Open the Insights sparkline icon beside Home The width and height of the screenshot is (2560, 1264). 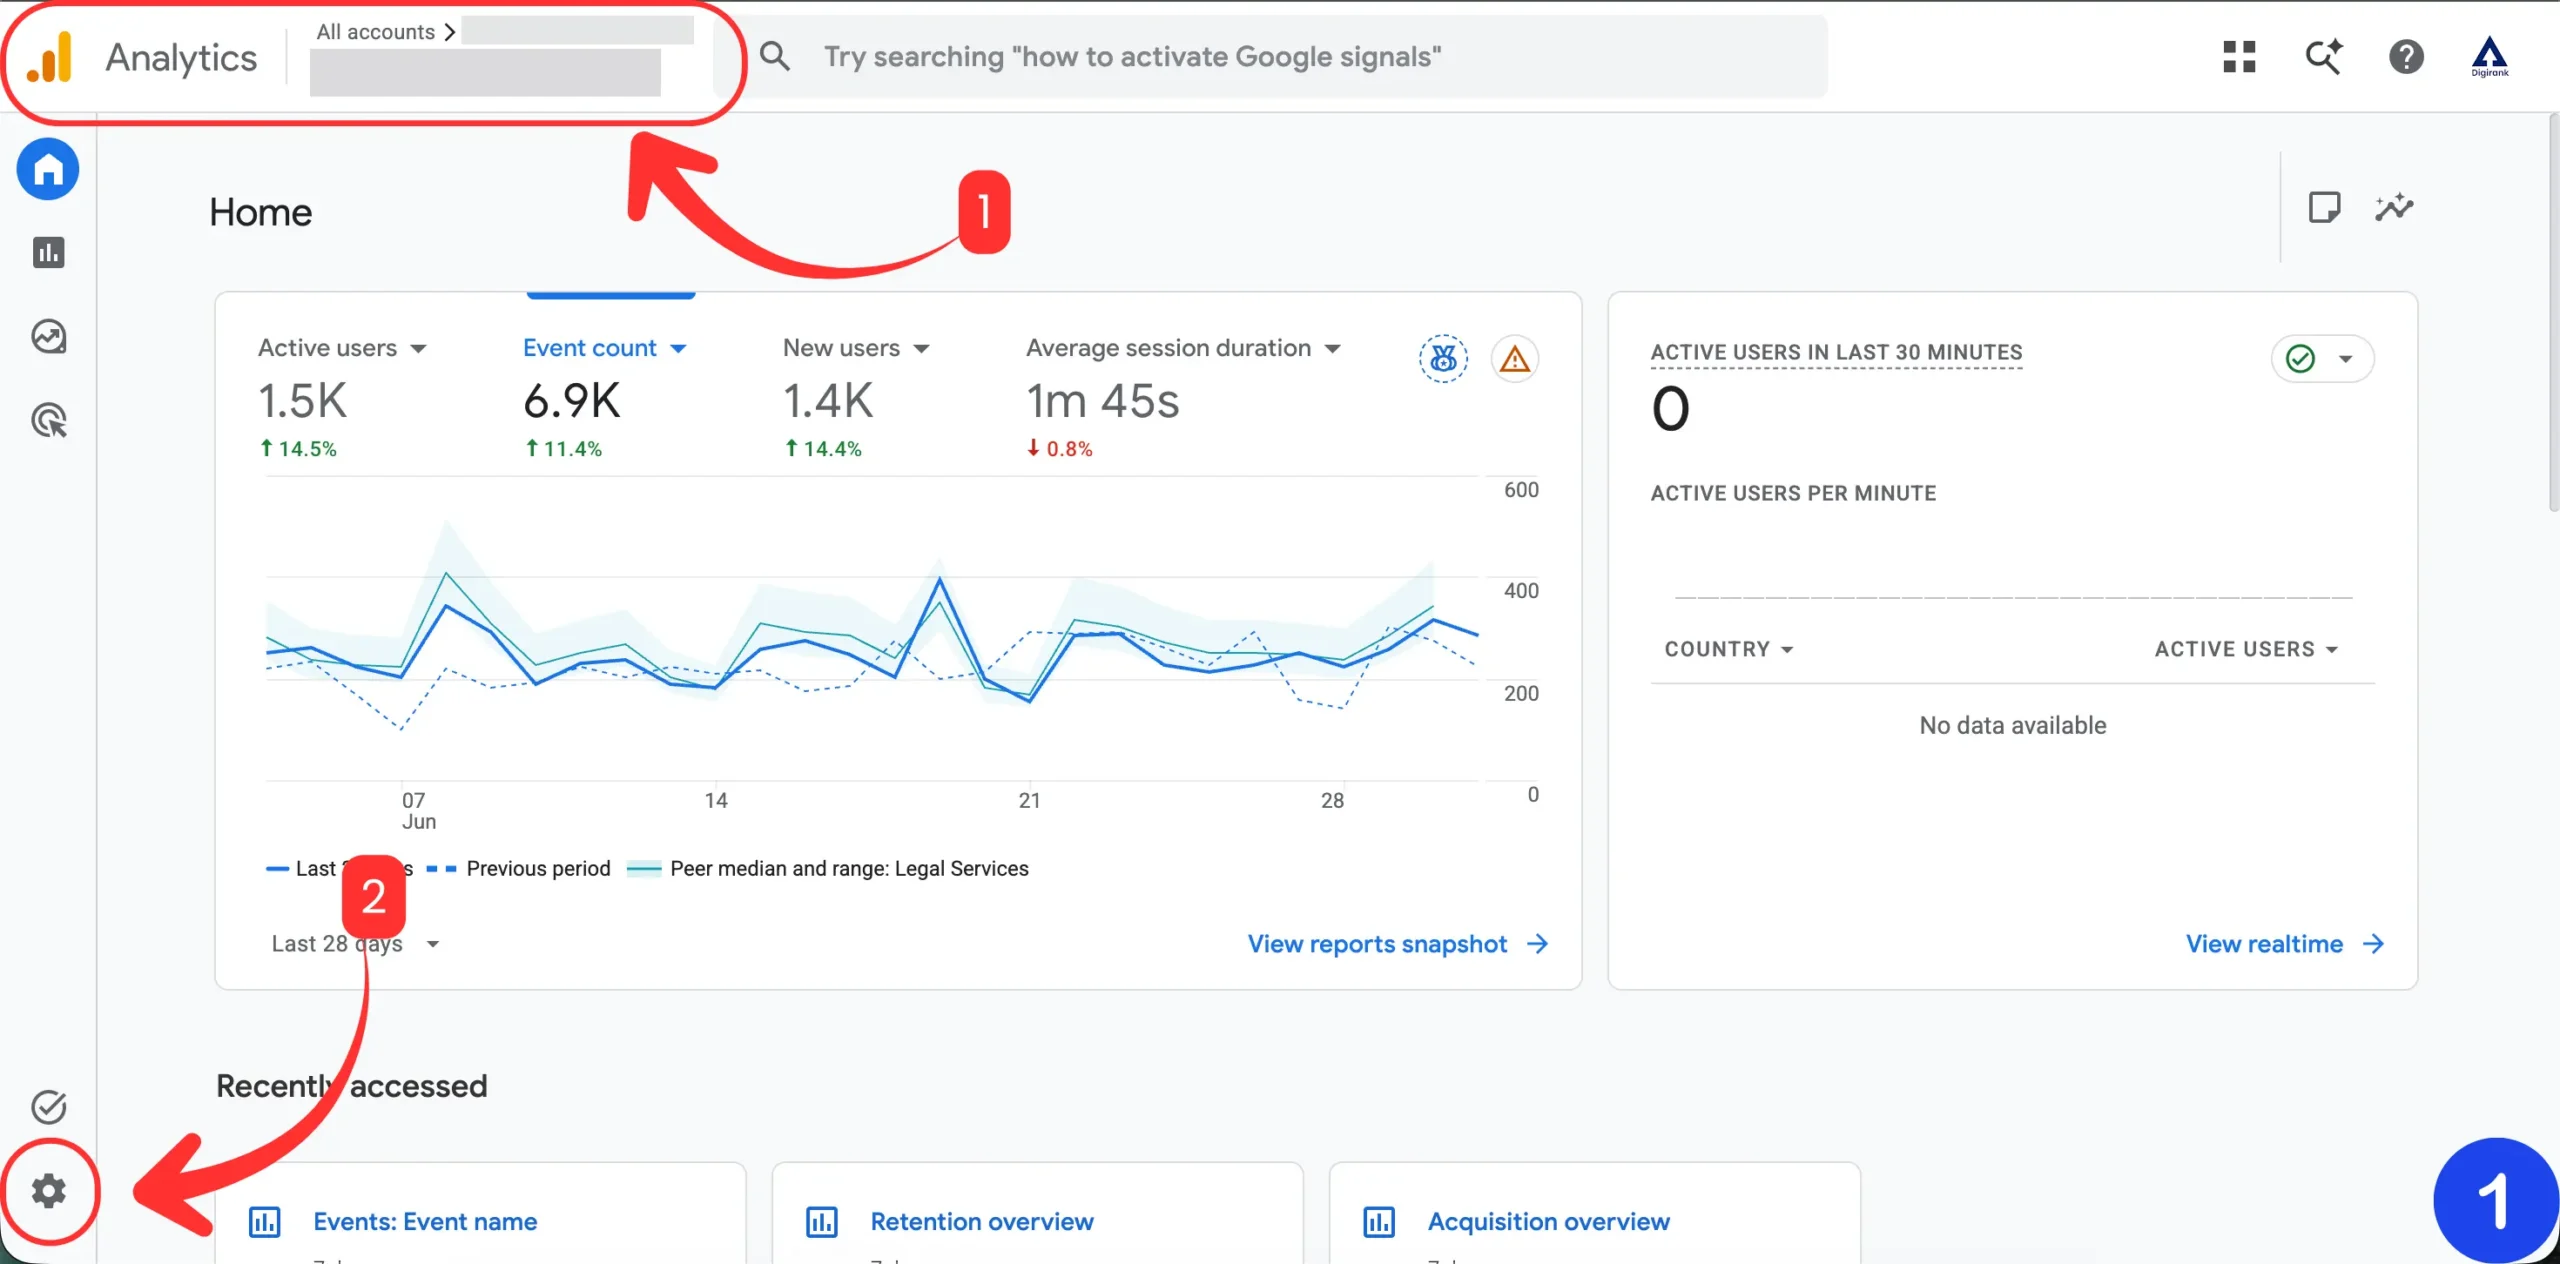point(2394,207)
